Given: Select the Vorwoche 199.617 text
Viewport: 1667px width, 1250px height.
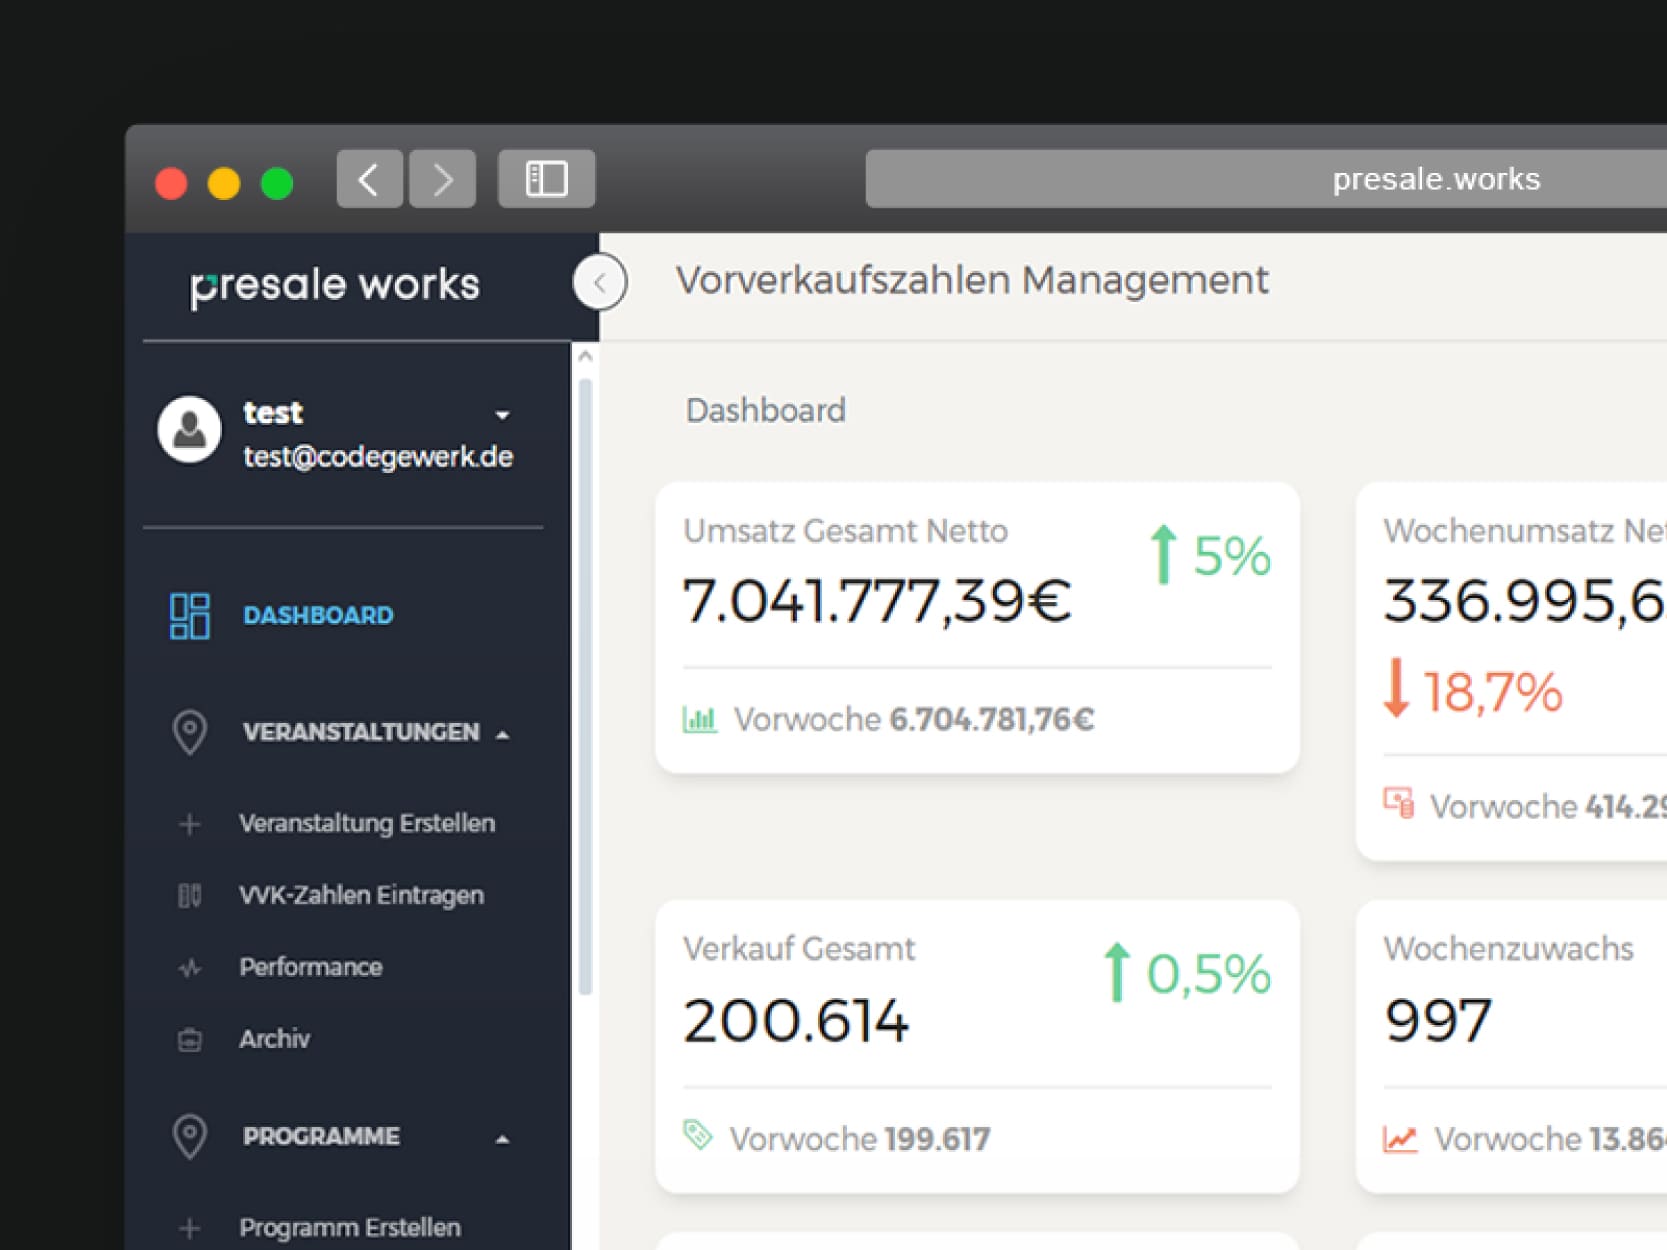Looking at the screenshot, I should (x=860, y=1139).
